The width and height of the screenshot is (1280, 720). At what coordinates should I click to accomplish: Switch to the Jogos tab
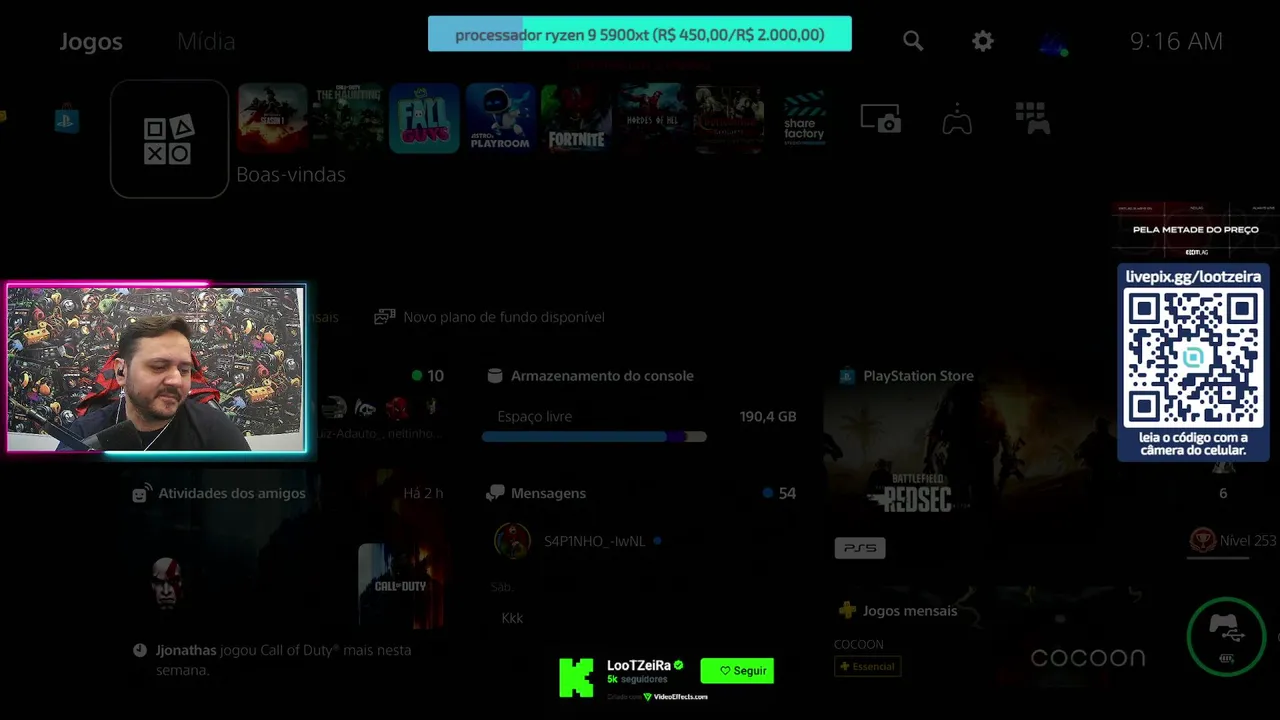coord(91,41)
